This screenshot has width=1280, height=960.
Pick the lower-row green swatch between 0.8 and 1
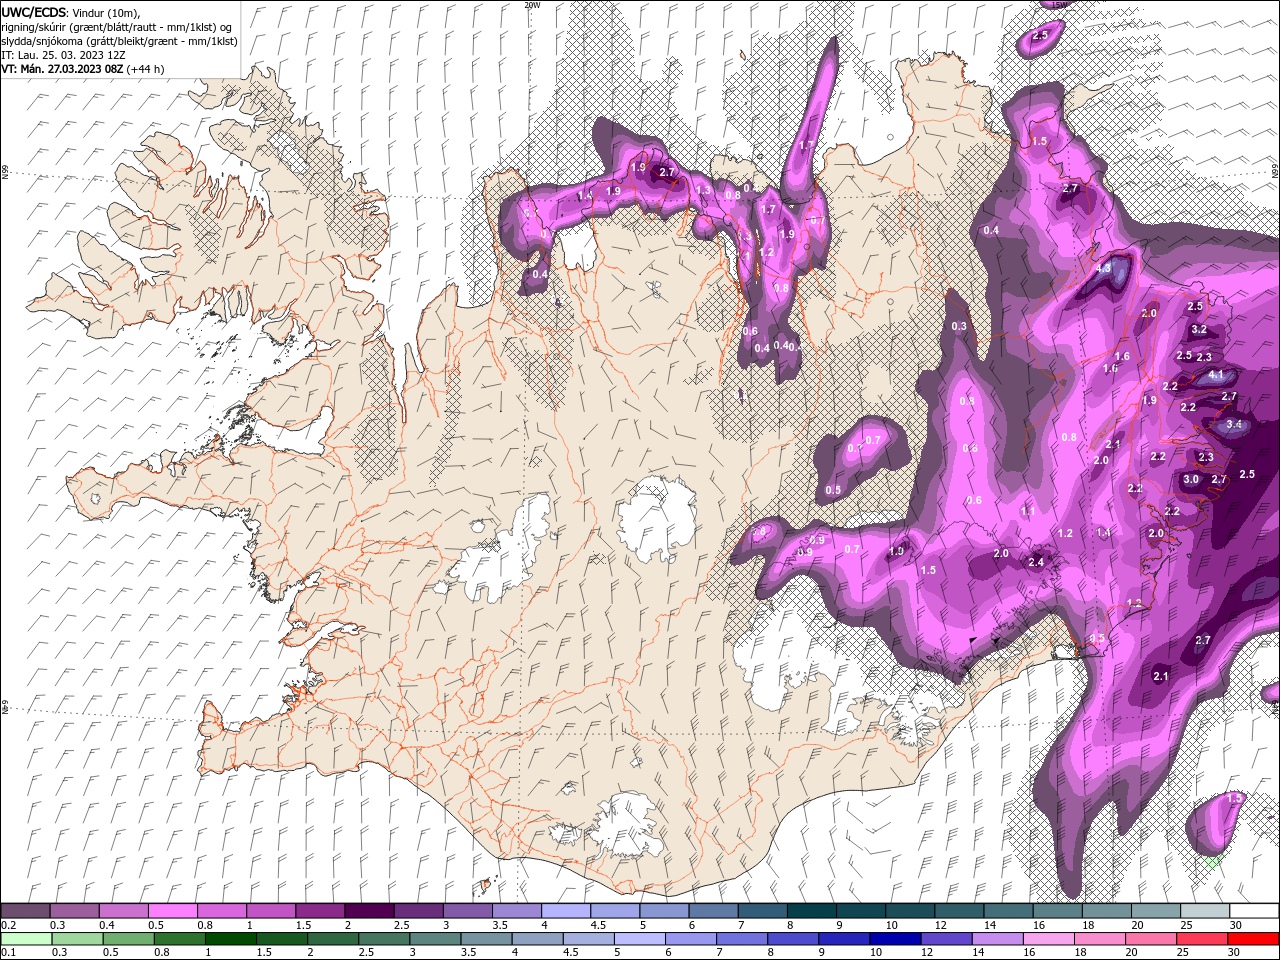pos(181,938)
